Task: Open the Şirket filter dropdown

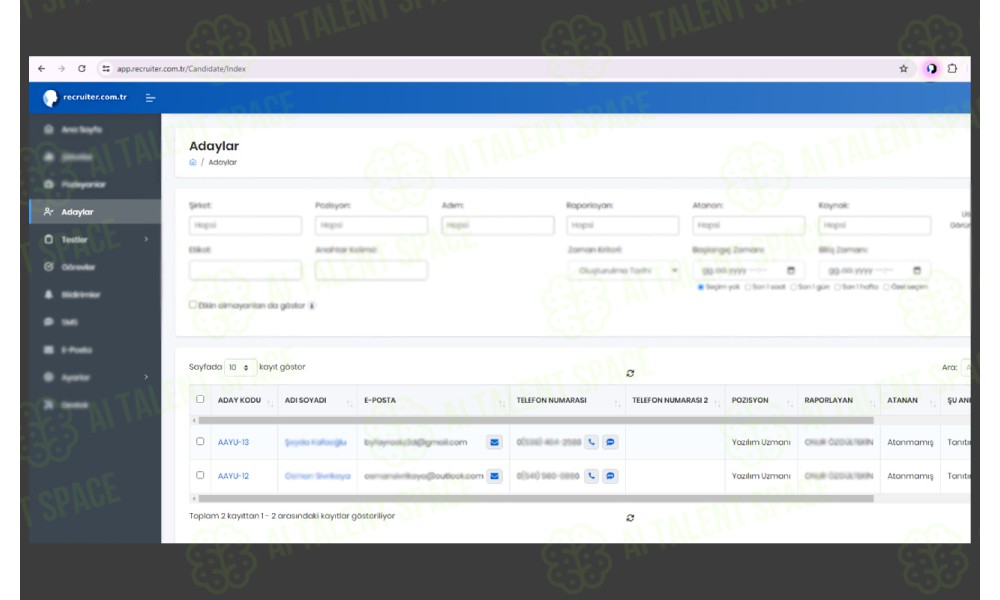Action: (x=245, y=225)
